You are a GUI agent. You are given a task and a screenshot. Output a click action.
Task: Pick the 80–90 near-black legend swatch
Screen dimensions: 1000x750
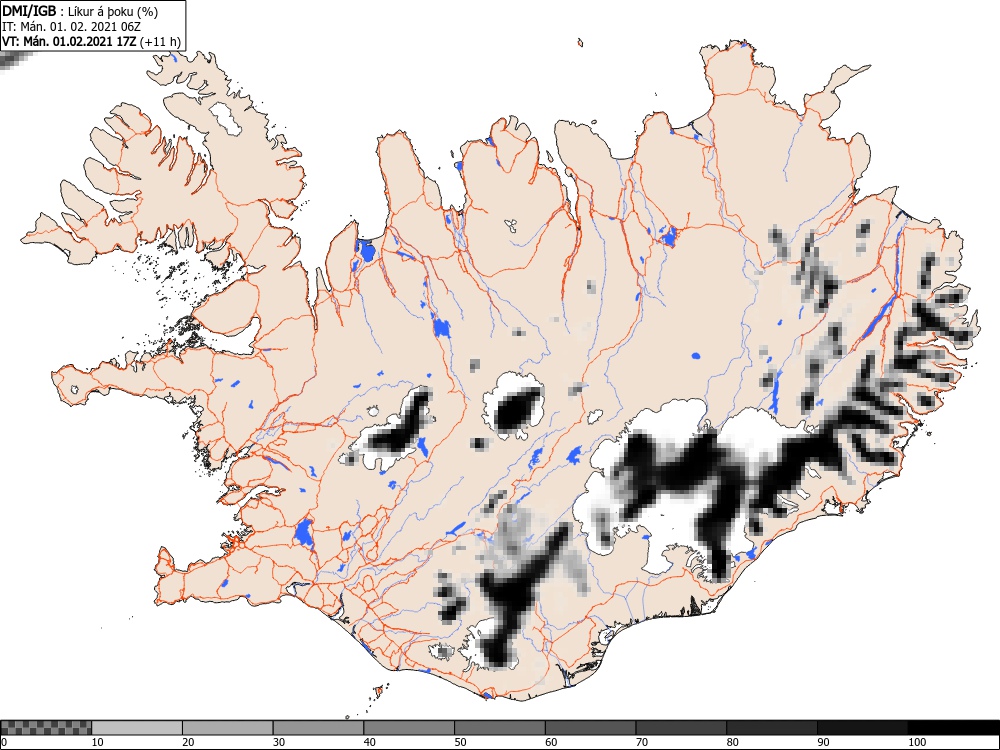[x=772, y=728]
